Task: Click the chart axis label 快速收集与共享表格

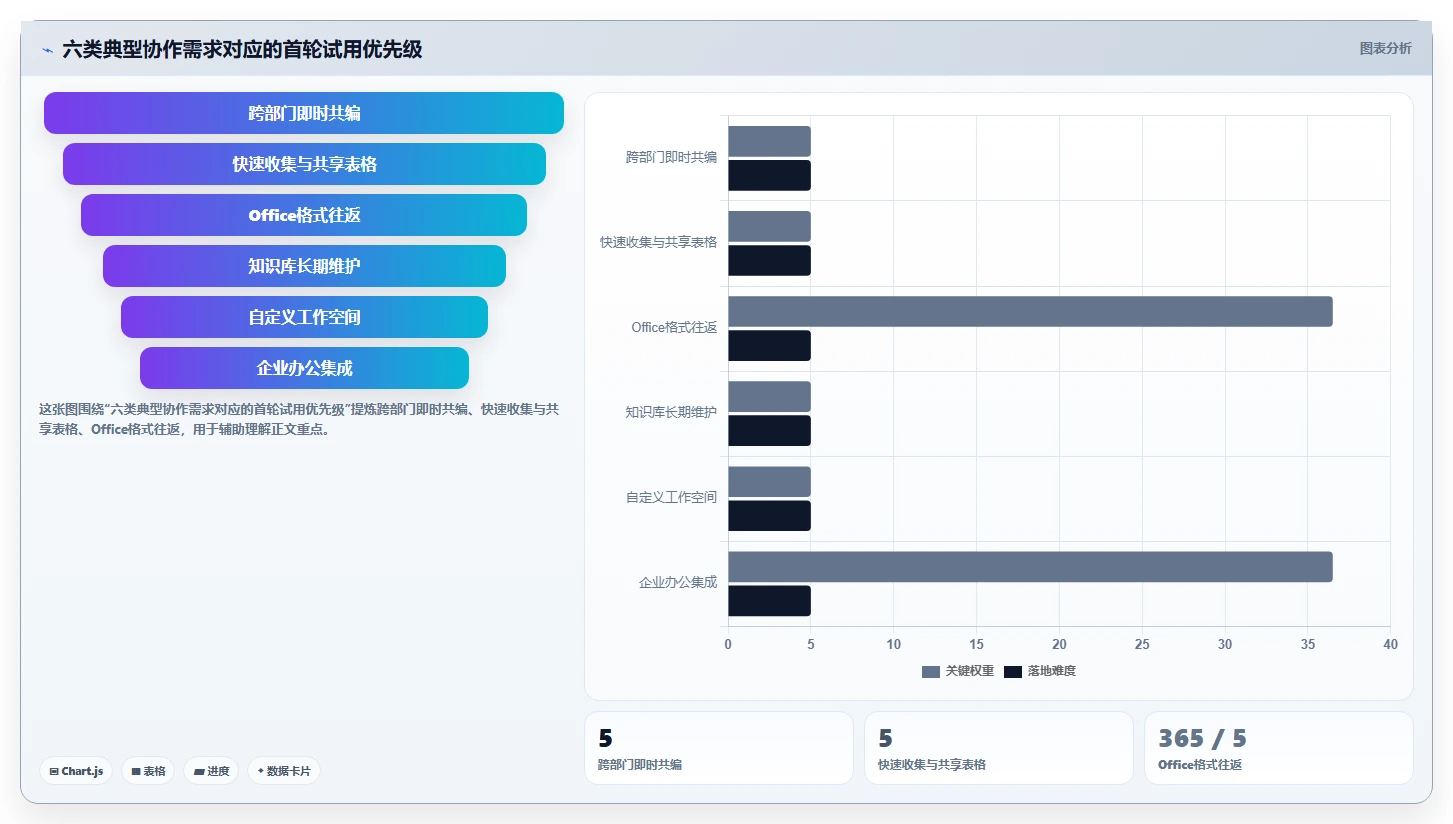Action: pos(658,242)
